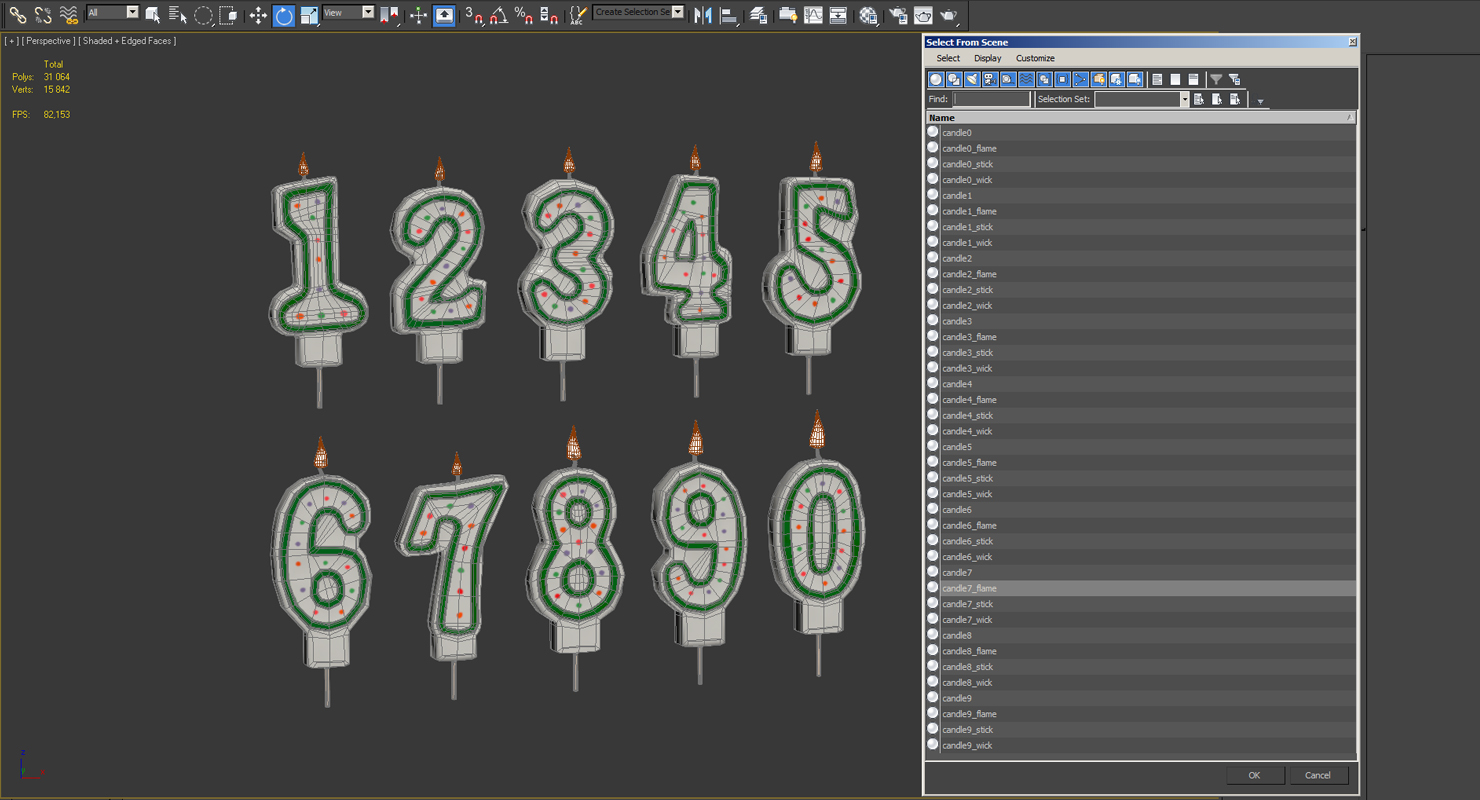The width and height of the screenshot is (1480, 800).
Task: Activate the Select and Link tool
Action: coord(17,14)
